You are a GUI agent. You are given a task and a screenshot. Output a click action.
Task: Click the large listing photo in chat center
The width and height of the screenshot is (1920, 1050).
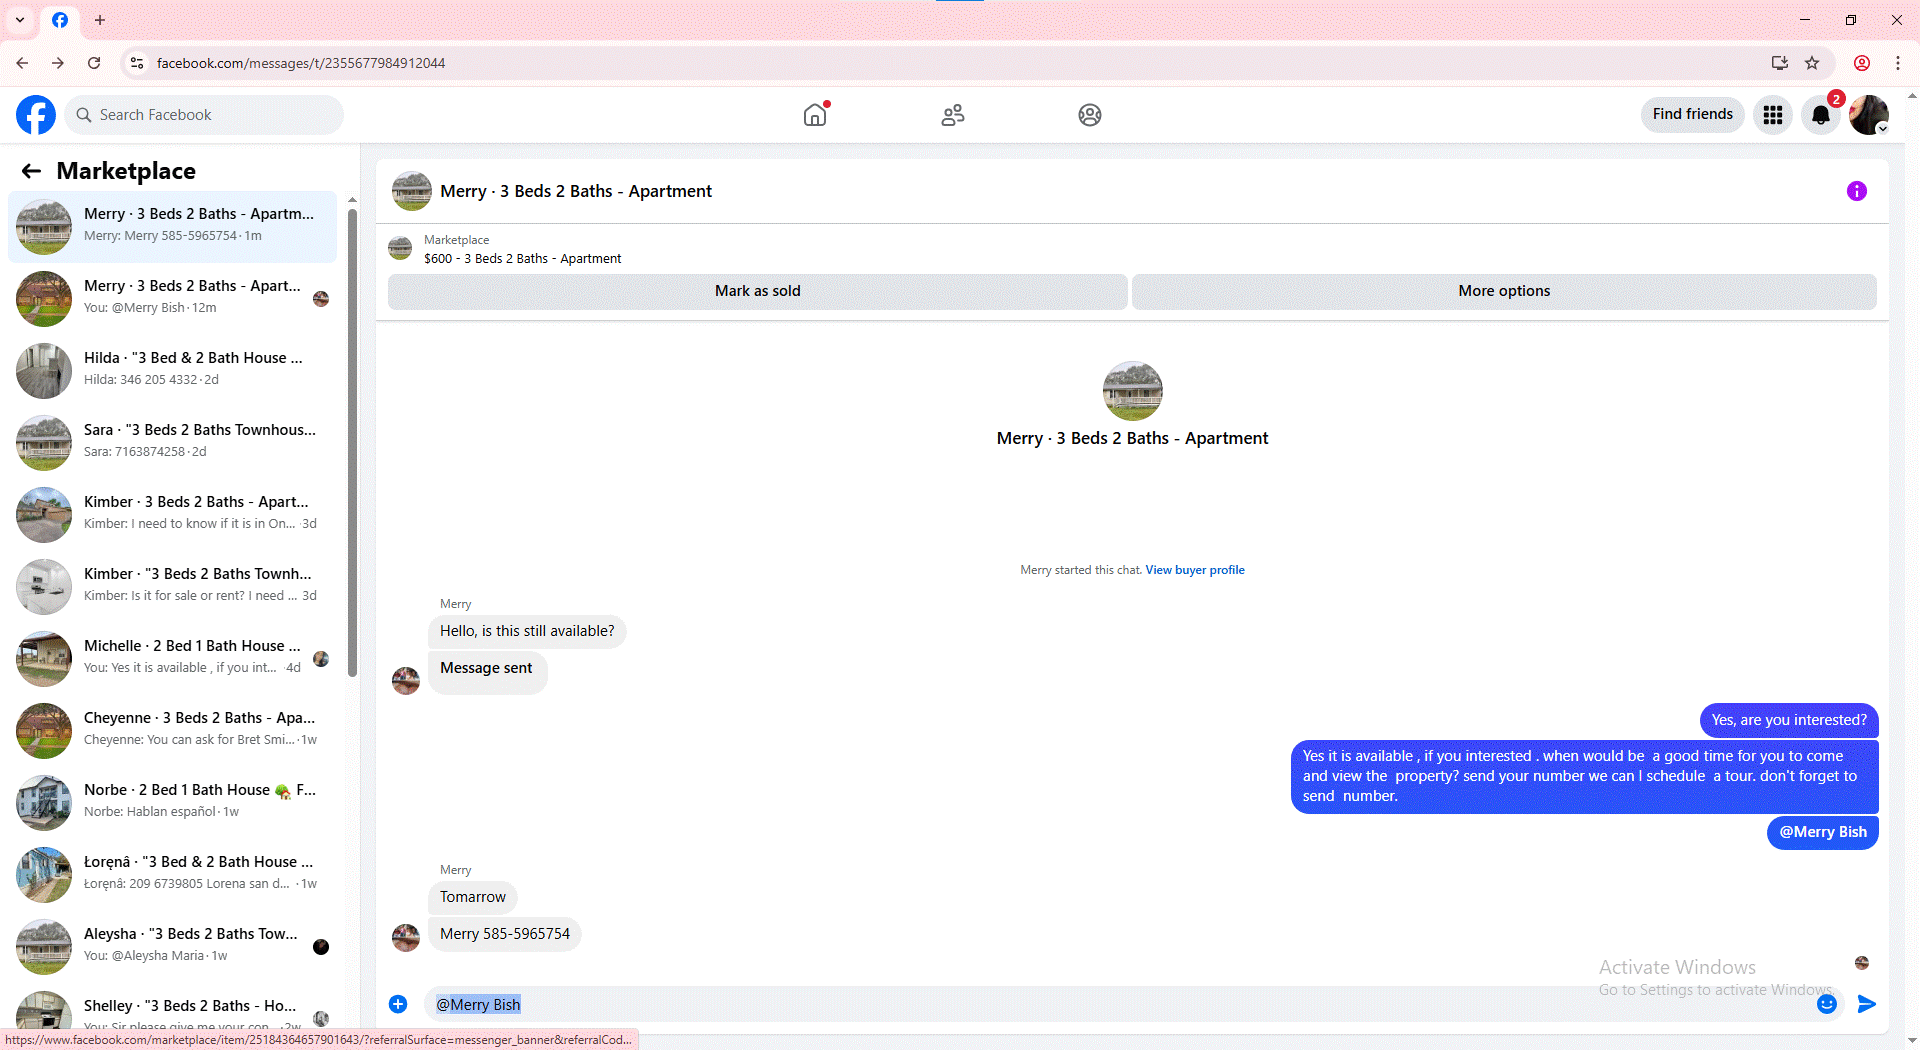pos(1133,391)
